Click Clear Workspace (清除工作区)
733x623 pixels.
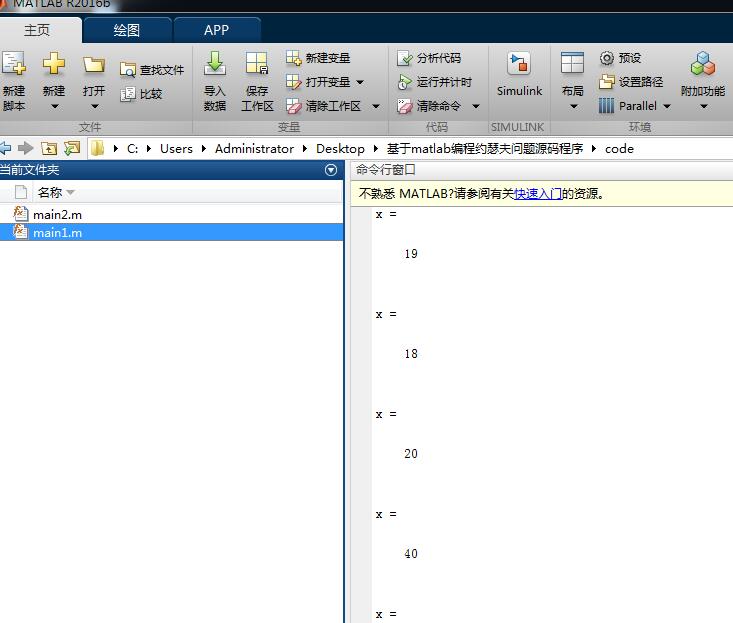(x=323, y=106)
